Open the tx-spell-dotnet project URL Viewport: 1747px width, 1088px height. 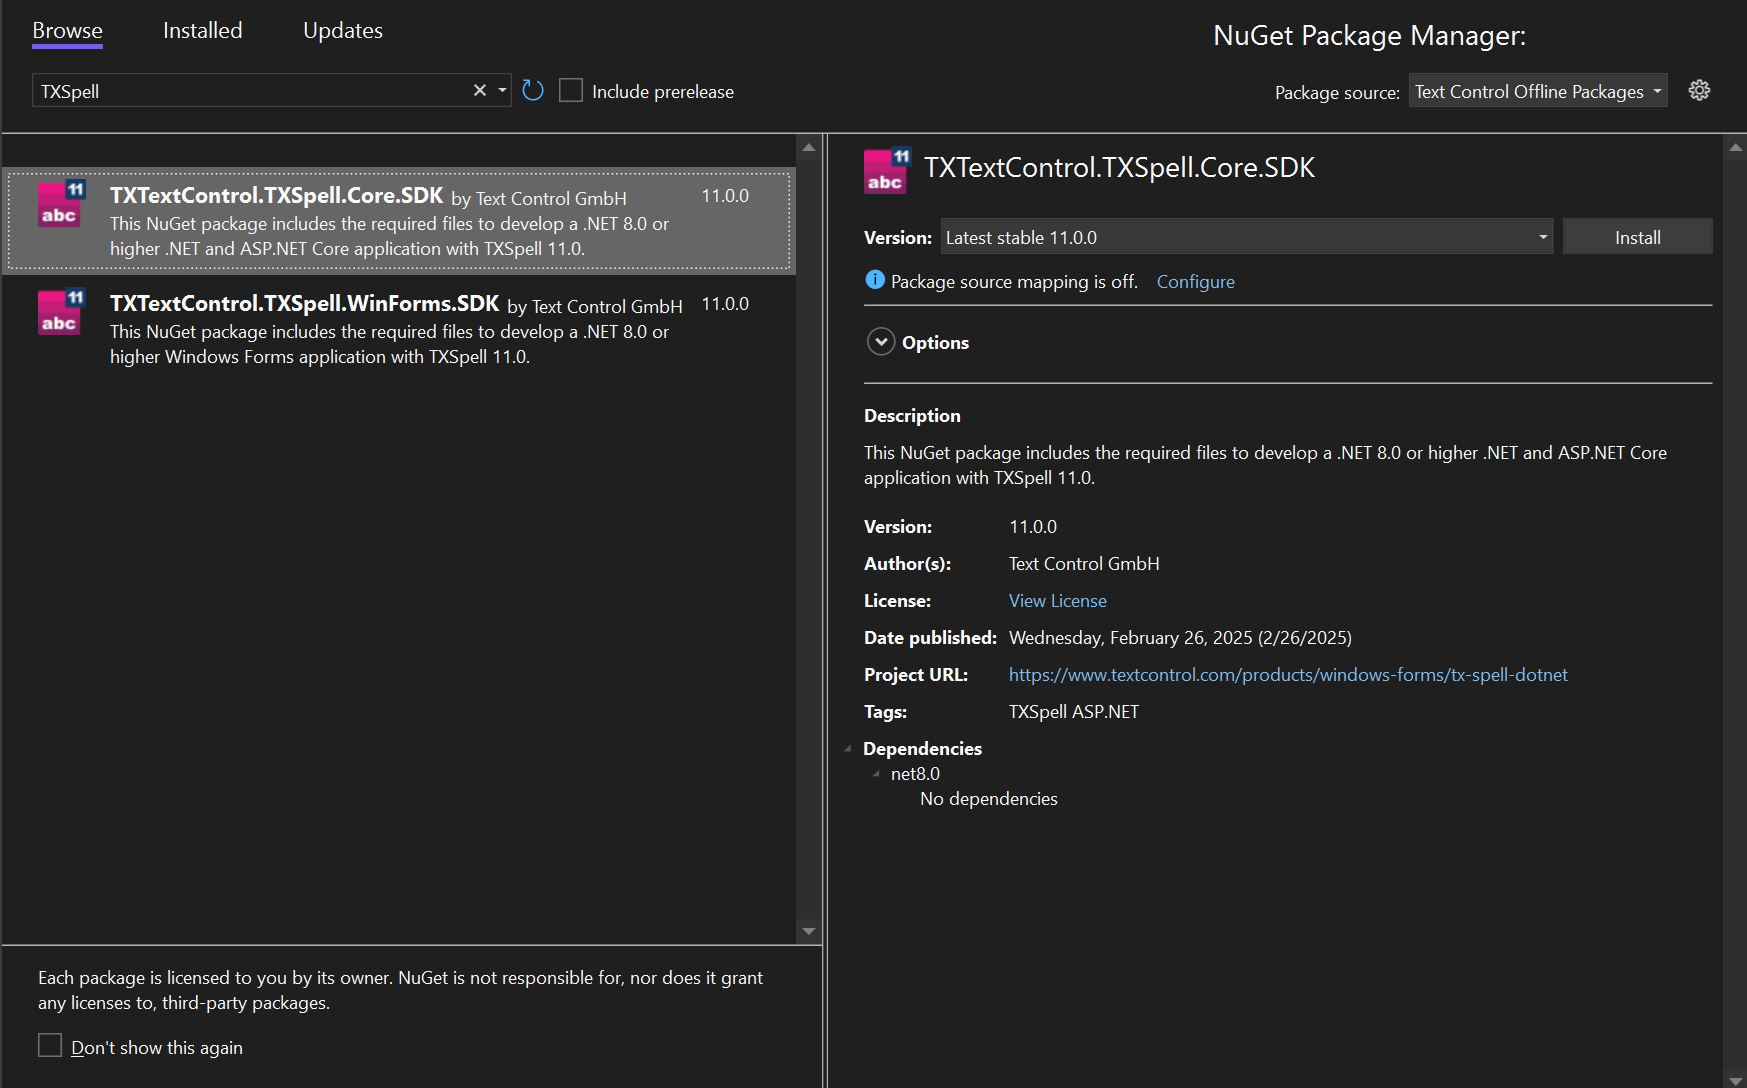[x=1288, y=674]
